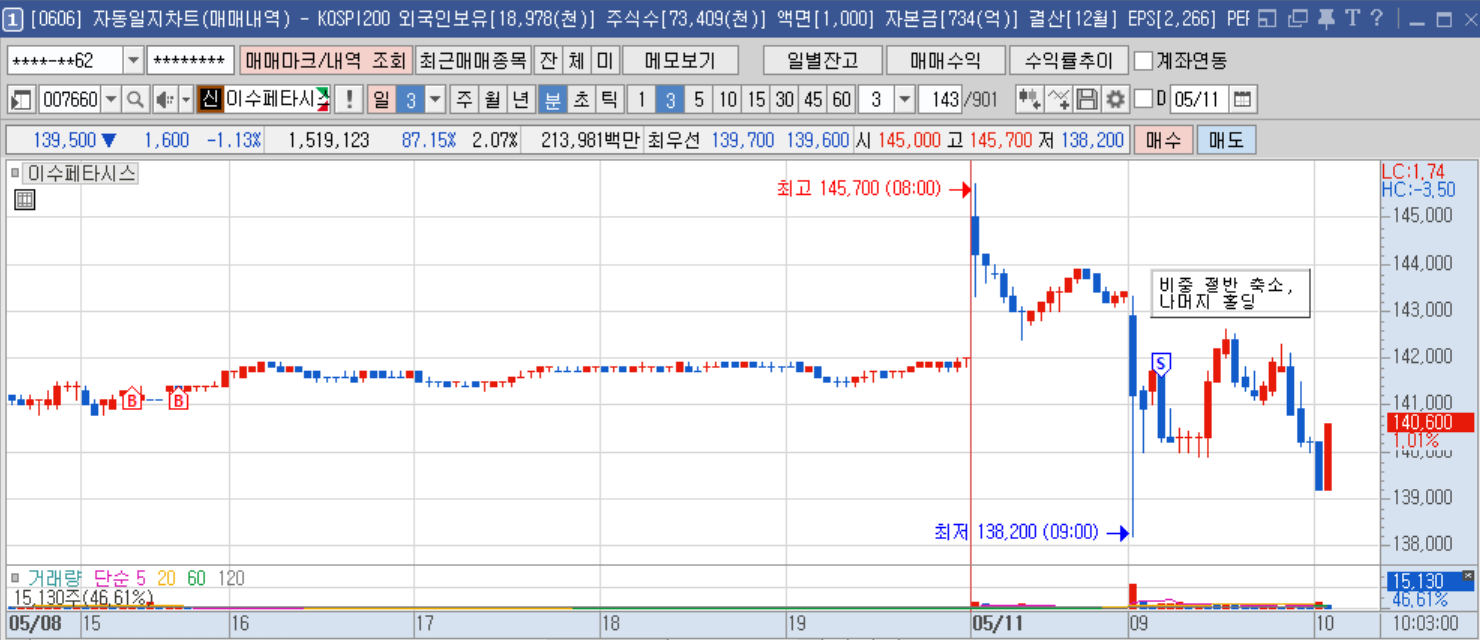
Task: Click the exclamation mark info icon
Action: coord(349,99)
